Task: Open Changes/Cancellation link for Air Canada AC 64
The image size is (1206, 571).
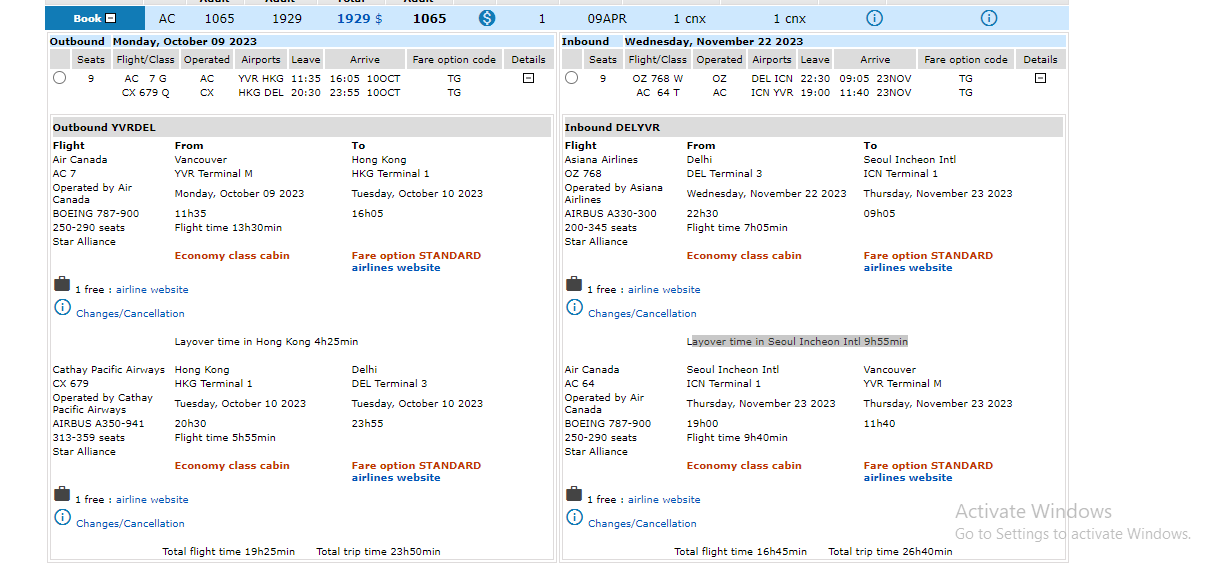Action: (642, 524)
